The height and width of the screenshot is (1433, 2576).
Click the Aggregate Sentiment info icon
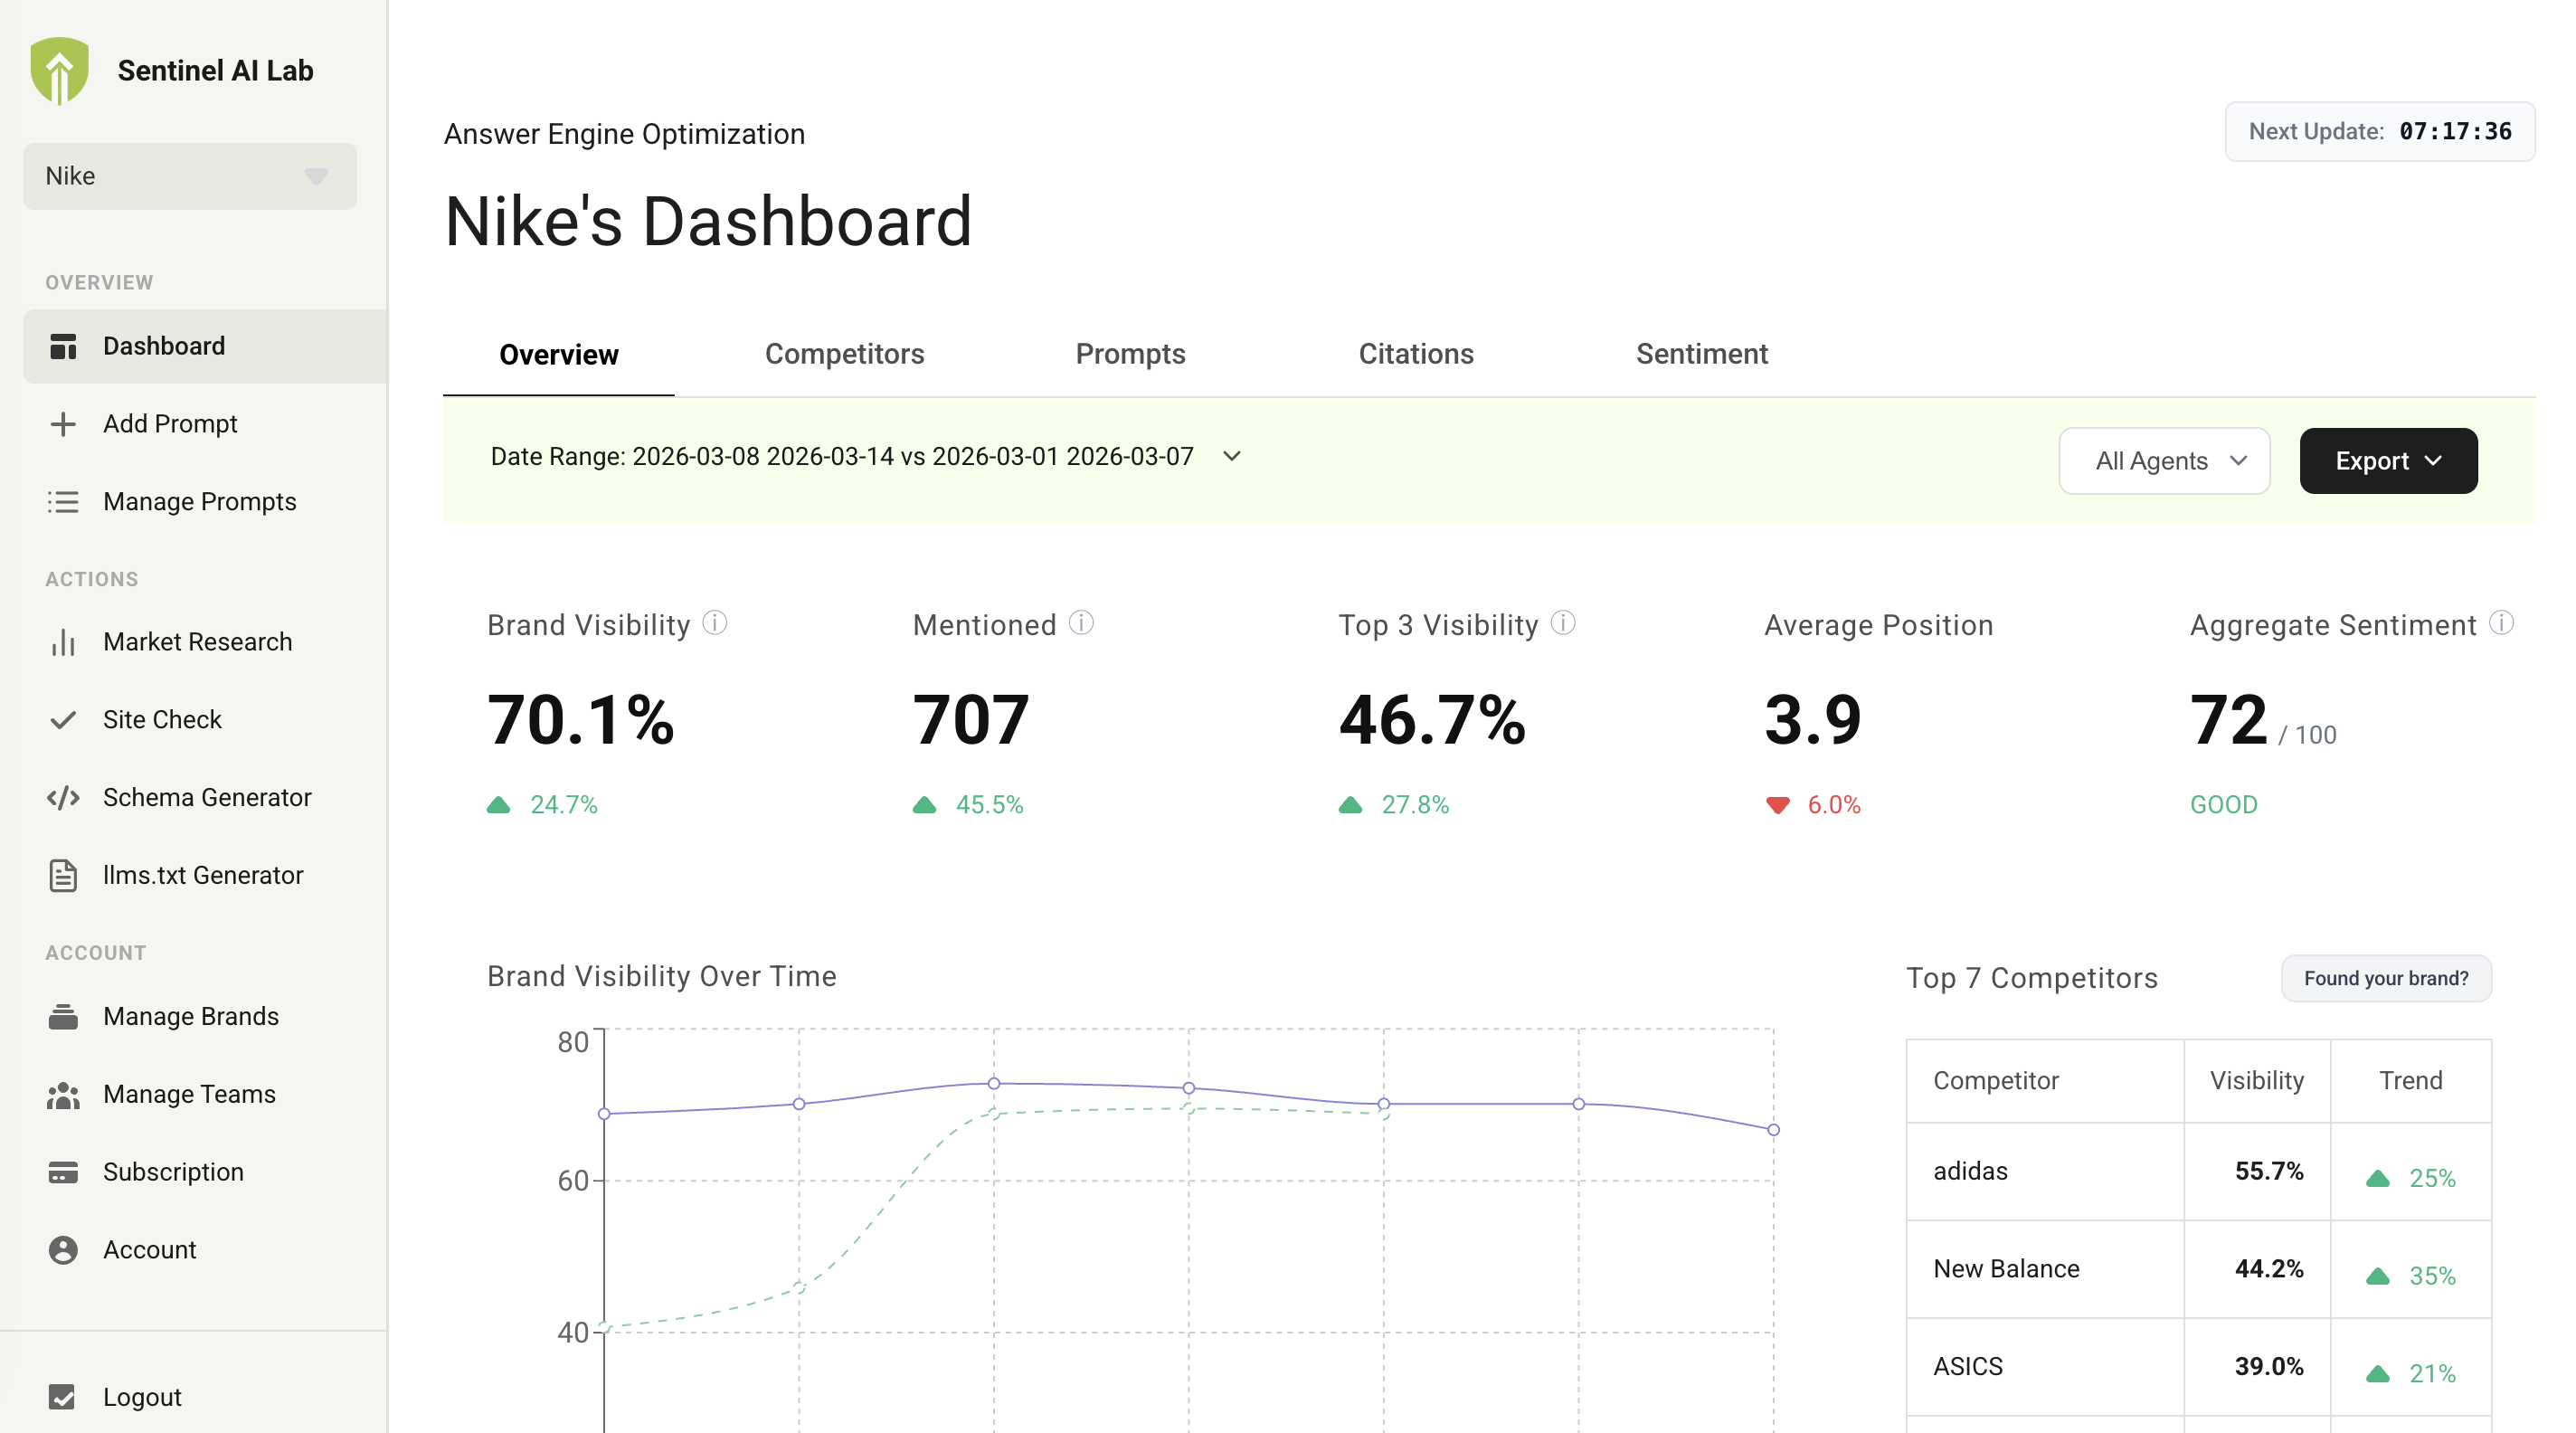(x=2503, y=623)
